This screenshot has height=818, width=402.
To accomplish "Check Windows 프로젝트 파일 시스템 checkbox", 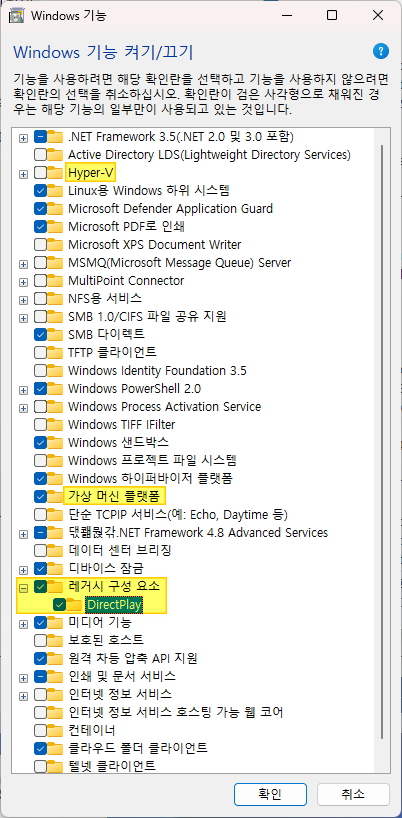I will (40, 460).
